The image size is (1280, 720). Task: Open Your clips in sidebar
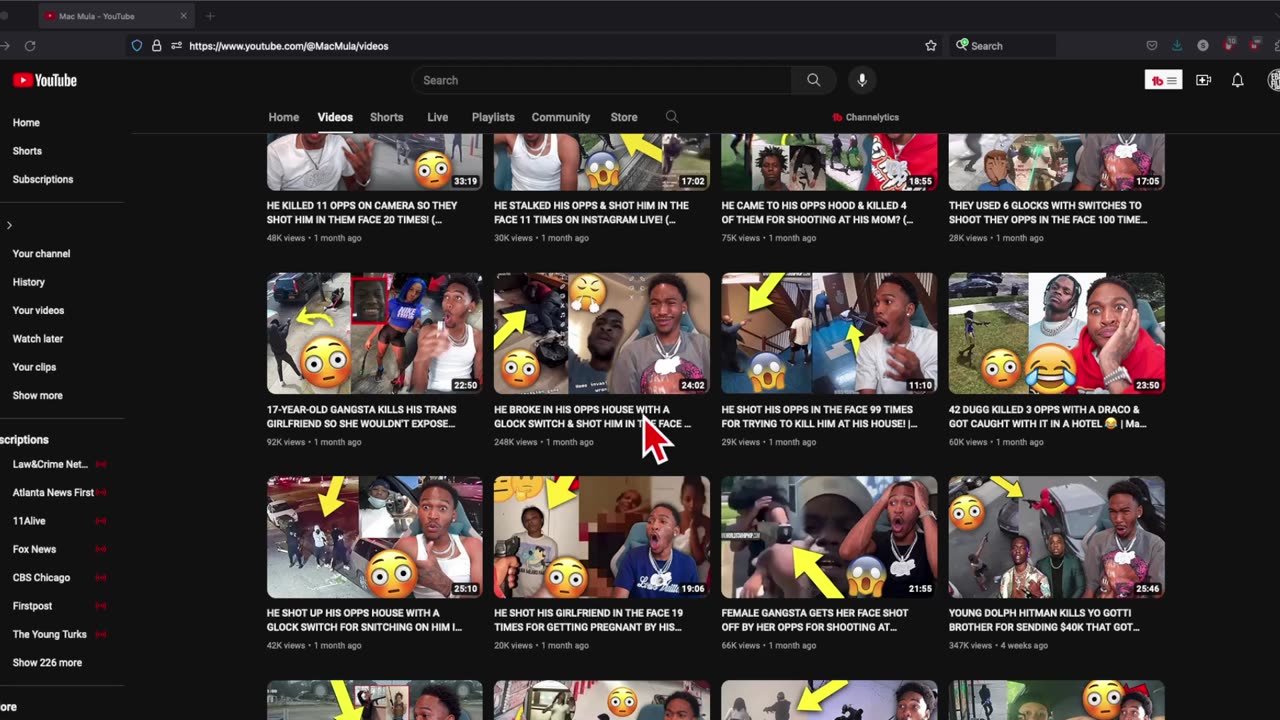coord(34,367)
